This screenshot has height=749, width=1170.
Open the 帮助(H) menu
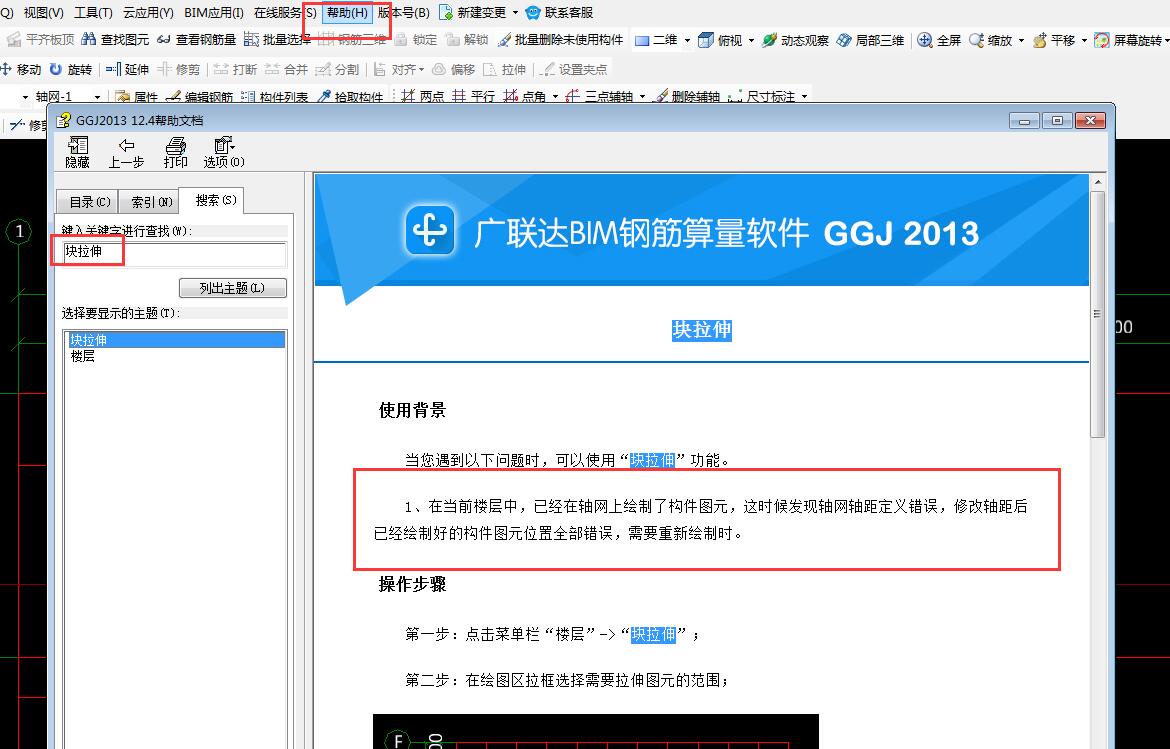coord(347,13)
